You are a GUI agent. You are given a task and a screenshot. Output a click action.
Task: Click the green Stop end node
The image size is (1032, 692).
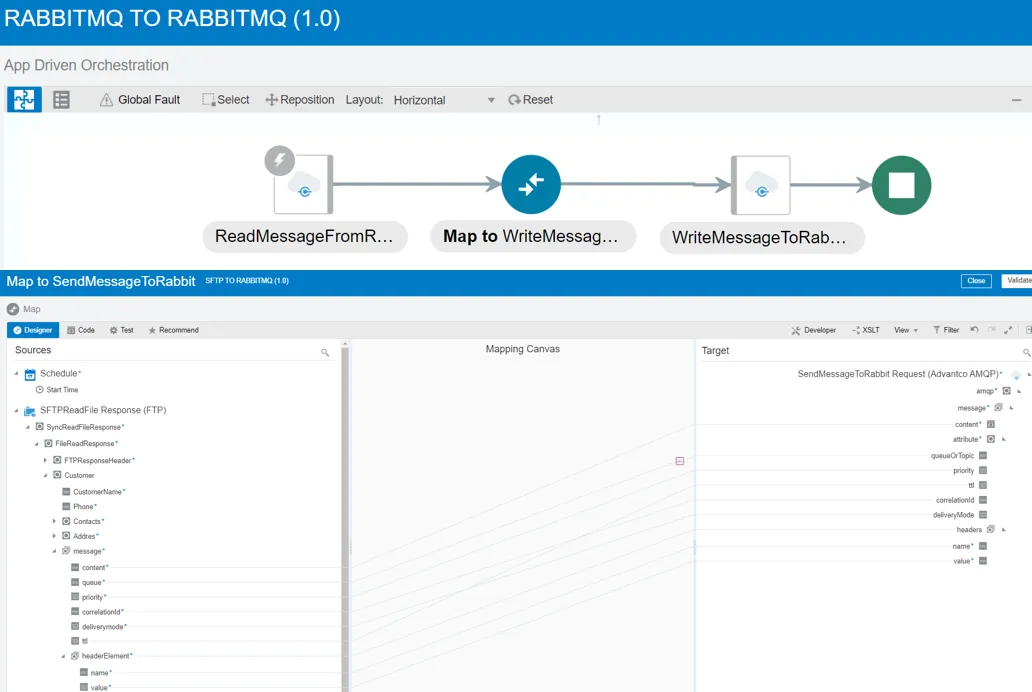tap(902, 185)
